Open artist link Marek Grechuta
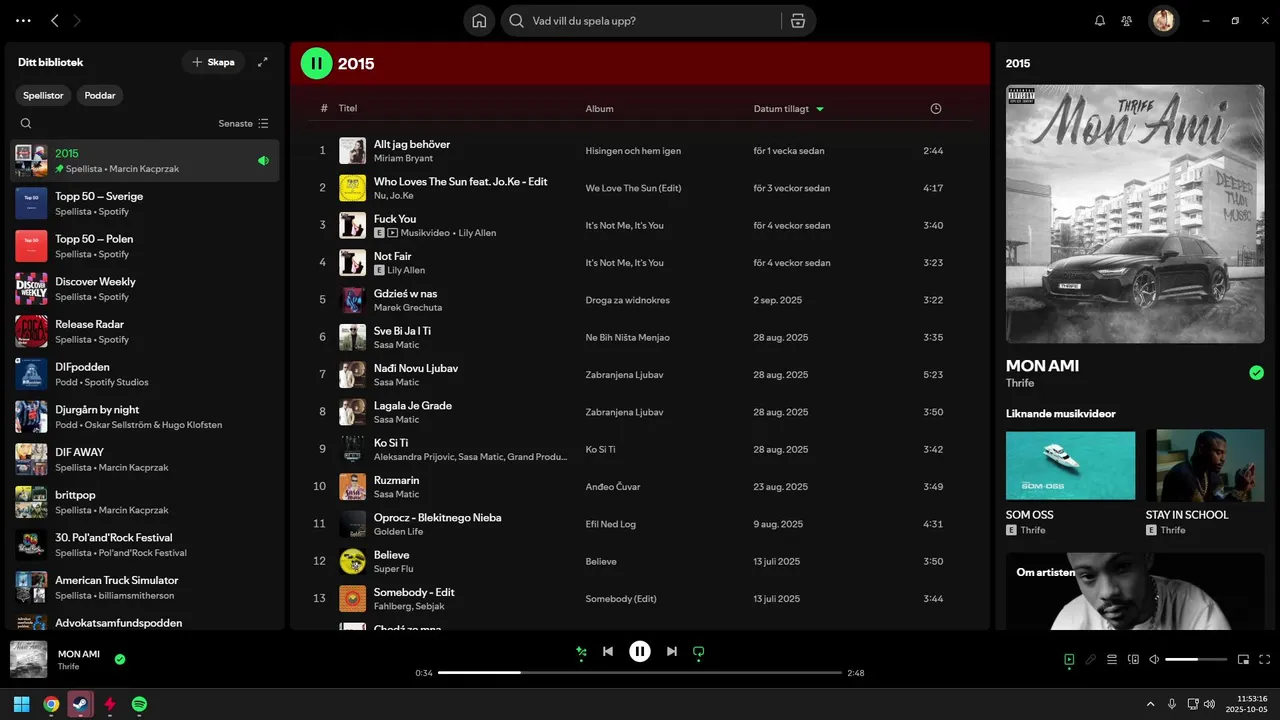Viewport: 1280px width, 720px height. coord(408,307)
